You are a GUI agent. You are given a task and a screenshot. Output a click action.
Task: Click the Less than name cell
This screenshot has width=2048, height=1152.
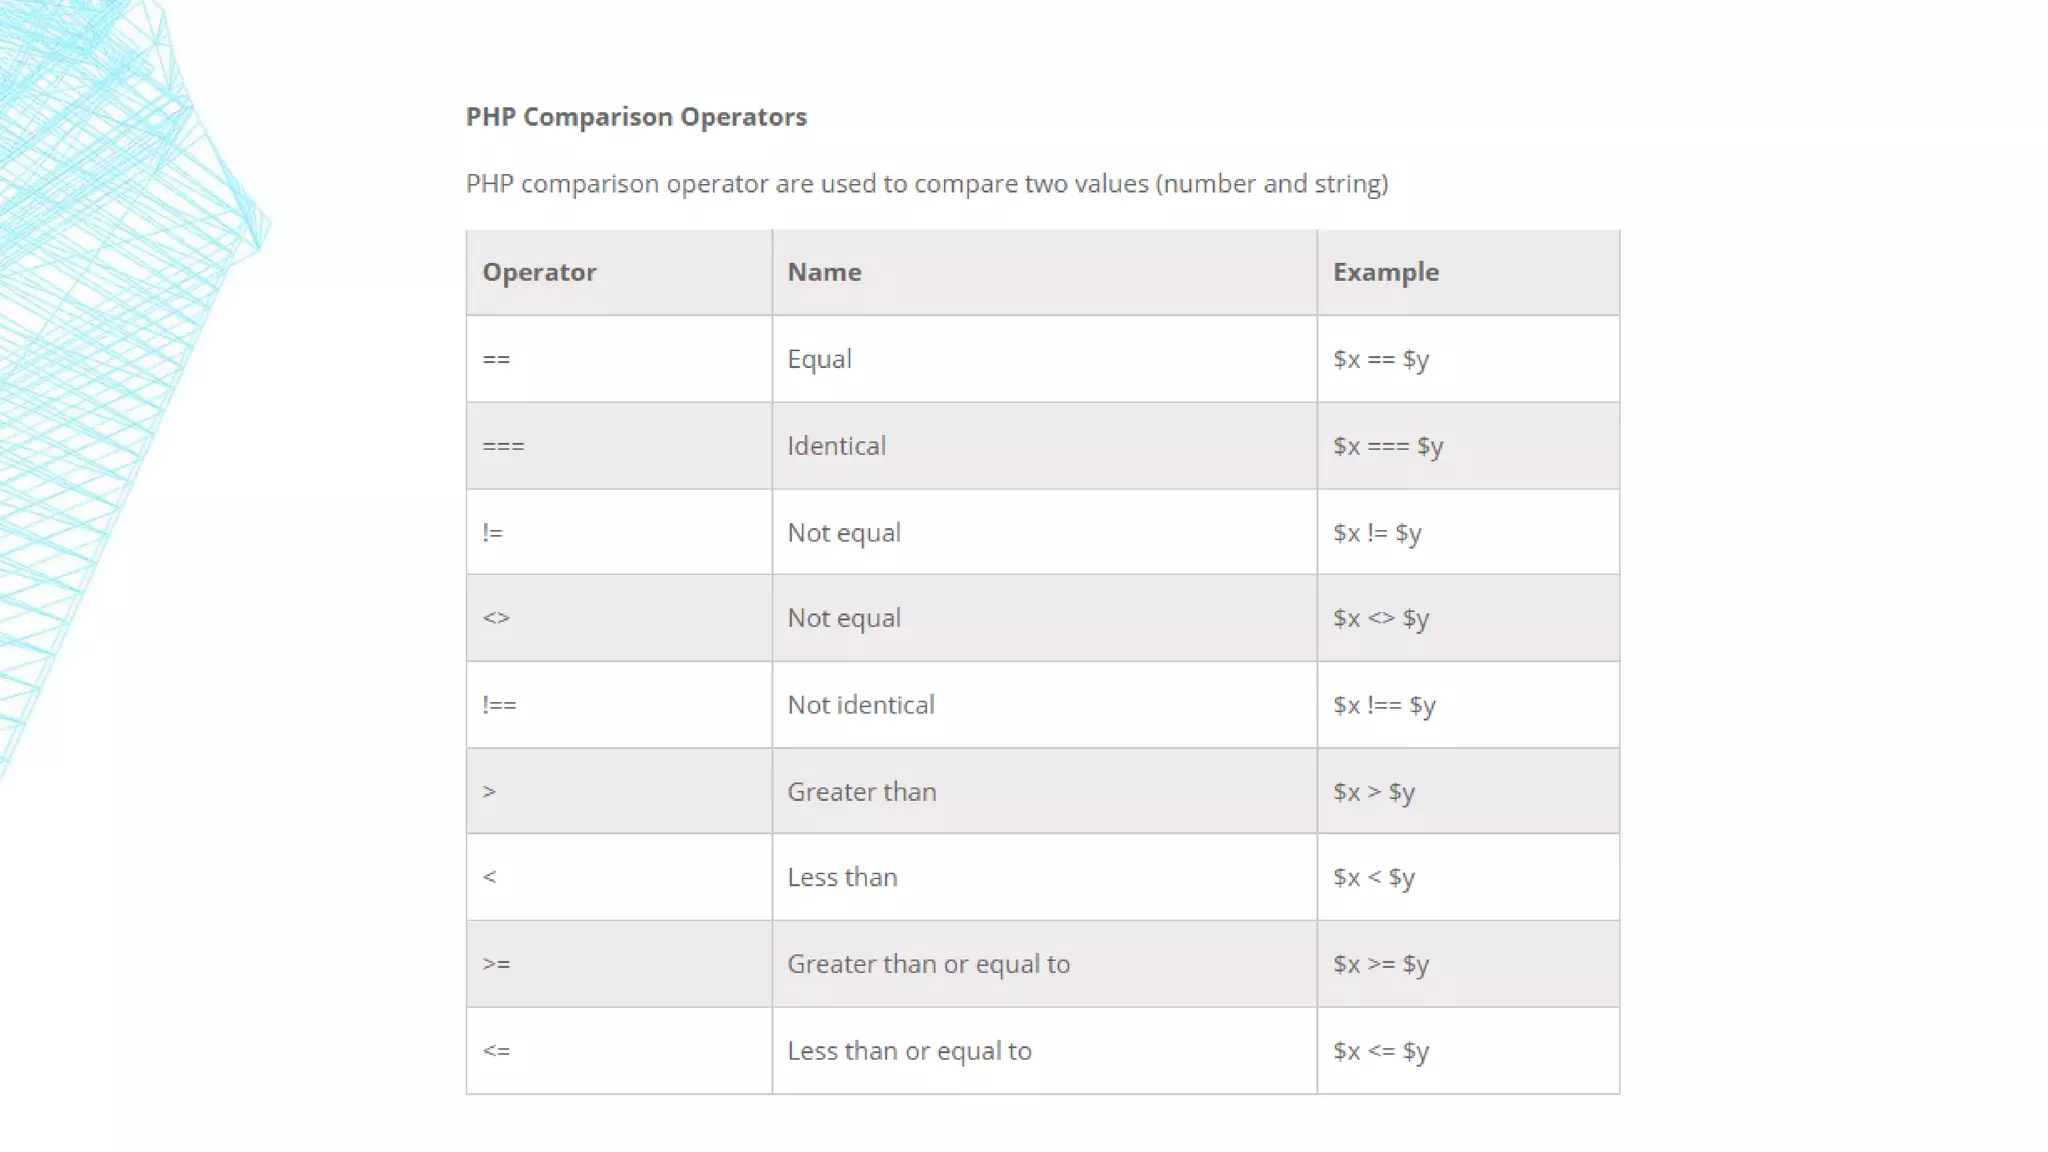[x=1044, y=877]
